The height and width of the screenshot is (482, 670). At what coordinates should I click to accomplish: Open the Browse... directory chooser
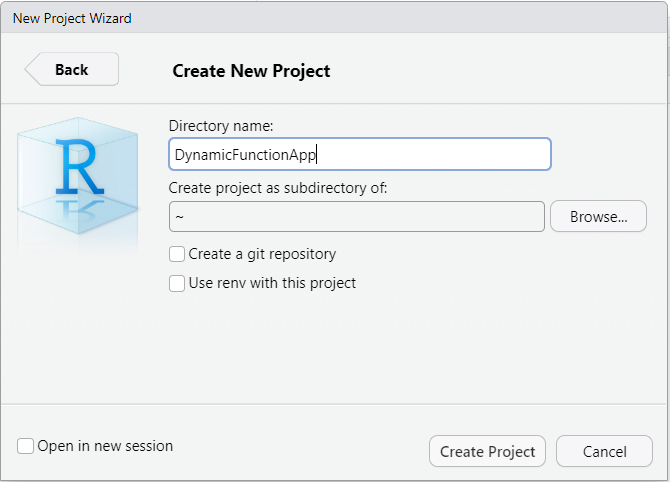pyautogui.click(x=598, y=216)
